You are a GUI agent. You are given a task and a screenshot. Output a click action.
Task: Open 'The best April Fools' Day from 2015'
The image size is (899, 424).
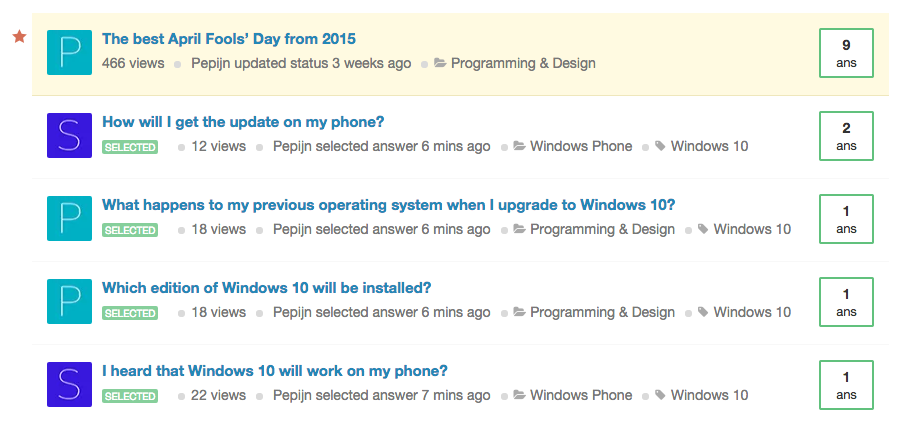pos(229,39)
